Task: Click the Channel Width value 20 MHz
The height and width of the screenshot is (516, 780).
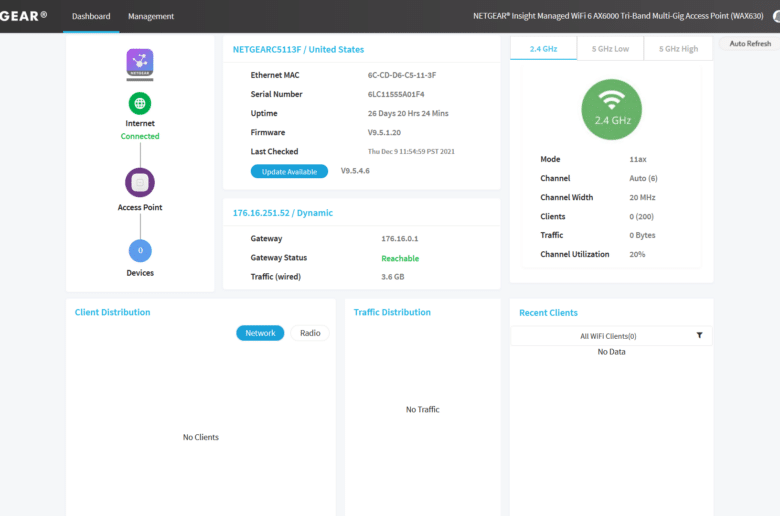Action: (642, 198)
